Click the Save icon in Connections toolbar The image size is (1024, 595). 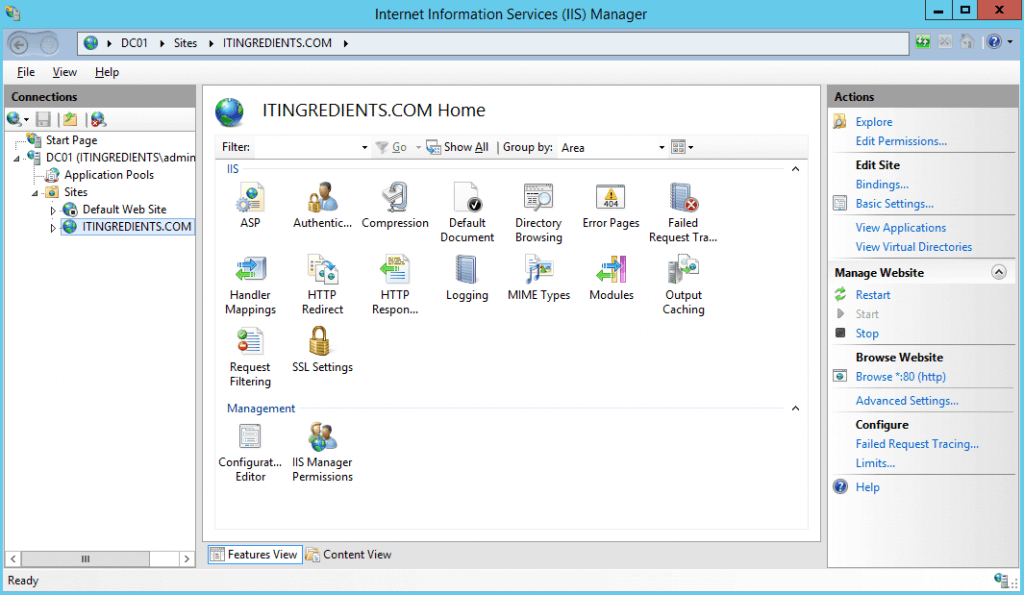coord(43,119)
